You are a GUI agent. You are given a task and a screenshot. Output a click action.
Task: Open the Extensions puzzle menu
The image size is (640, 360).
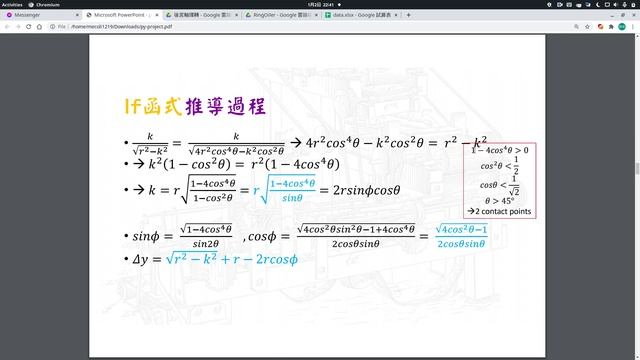[x=611, y=27]
